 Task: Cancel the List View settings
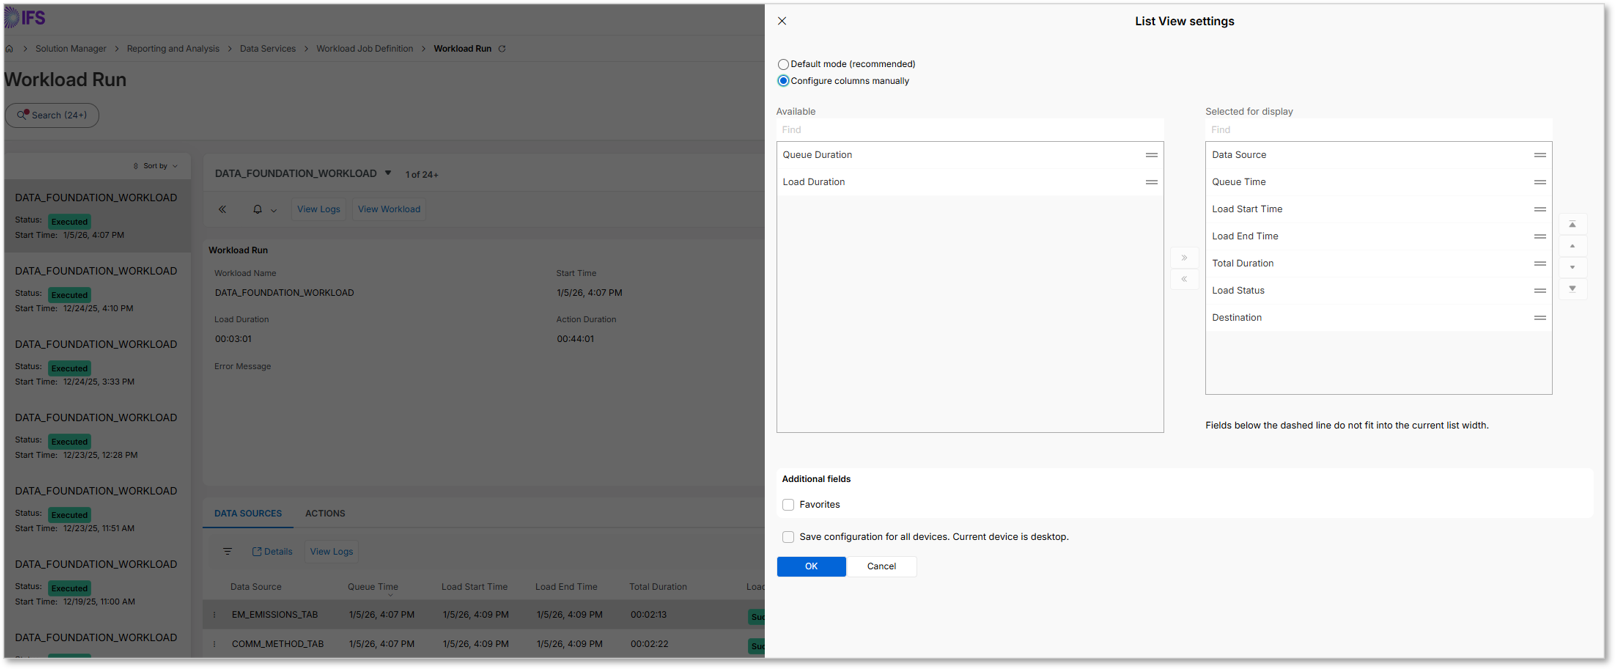pyautogui.click(x=881, y=566)
